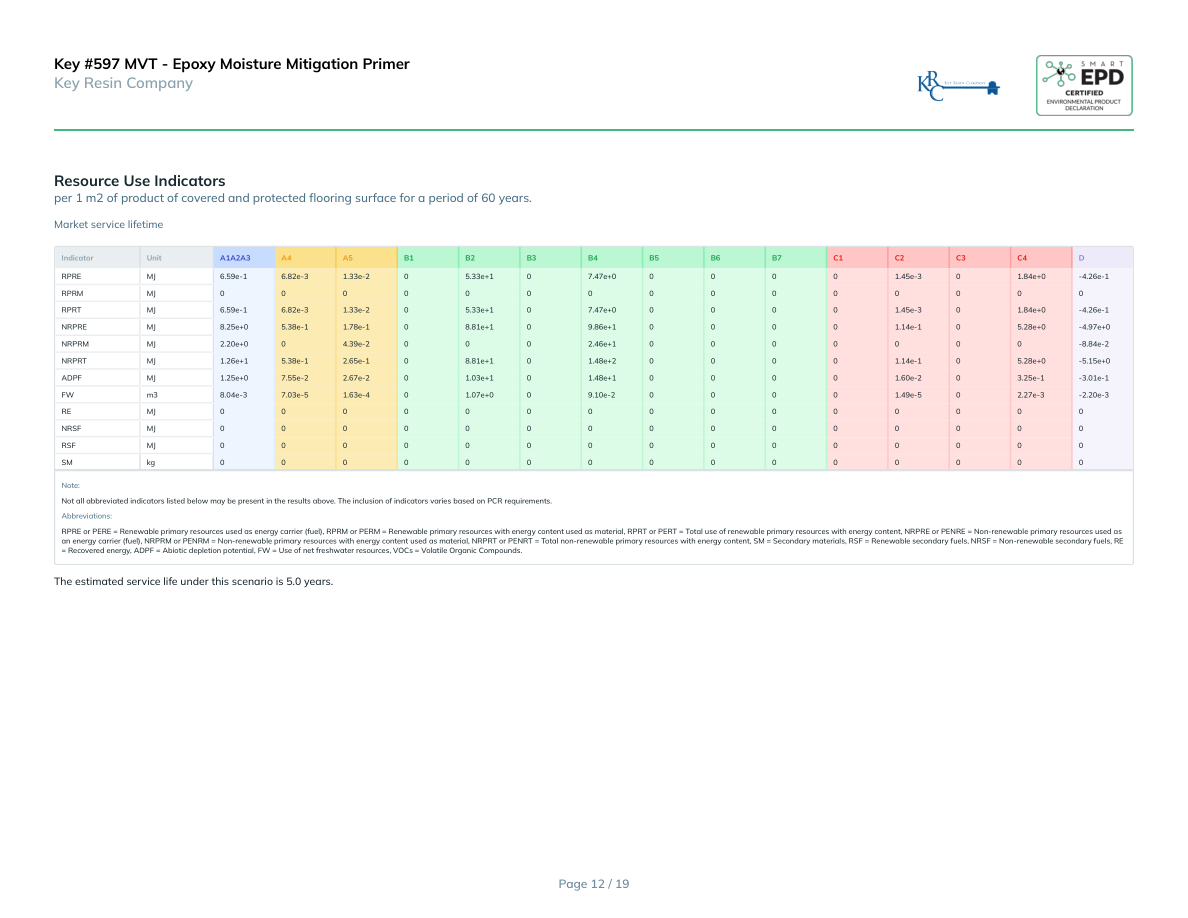Screen dimensions: 1188x918
Task: Click the Abbreviations label under the table
Action: (86, 516)
